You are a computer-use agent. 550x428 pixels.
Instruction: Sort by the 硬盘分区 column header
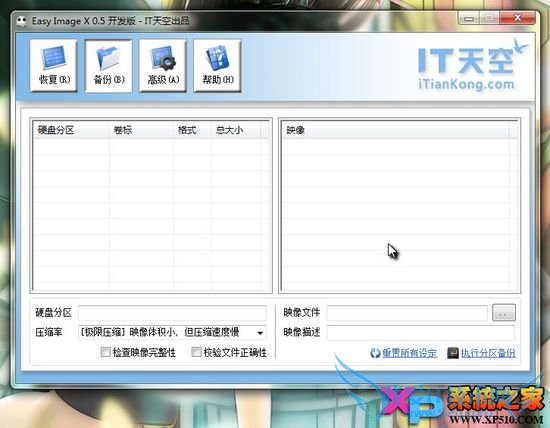click(x=71, y=130)
